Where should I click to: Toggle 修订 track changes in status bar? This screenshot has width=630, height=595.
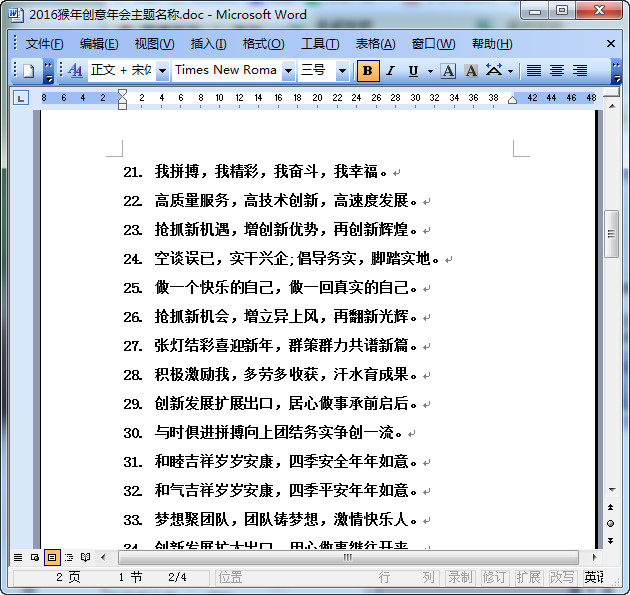coord(494,577)
